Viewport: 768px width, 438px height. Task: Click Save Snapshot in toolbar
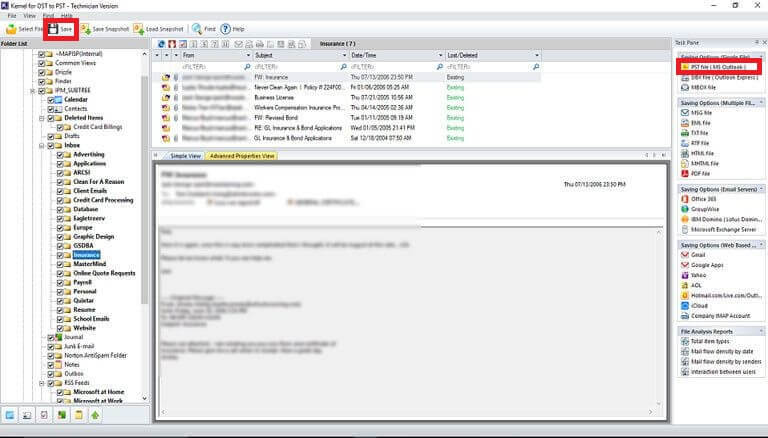[x=105, y=29]
